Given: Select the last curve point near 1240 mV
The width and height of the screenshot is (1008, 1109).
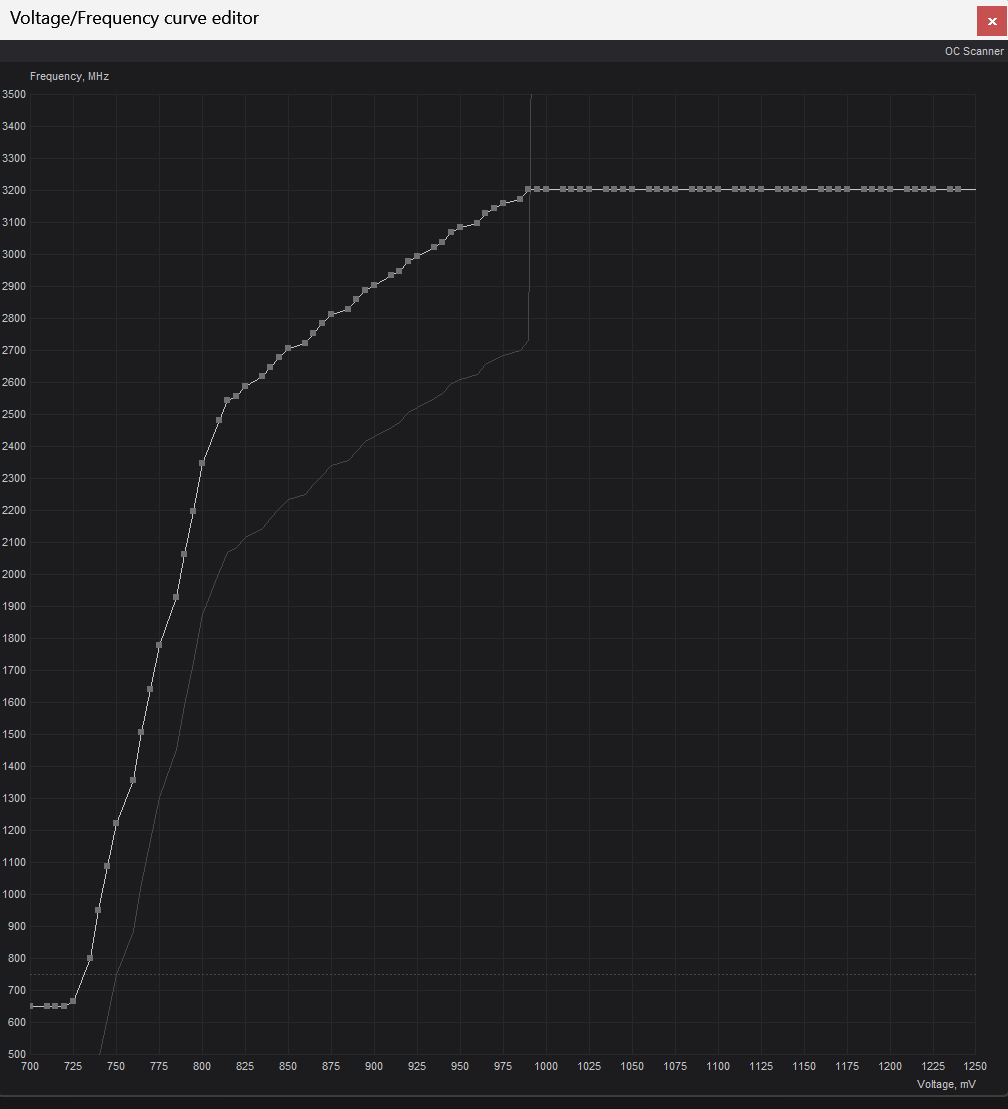Looking at the screenshot, I should 958,189.
